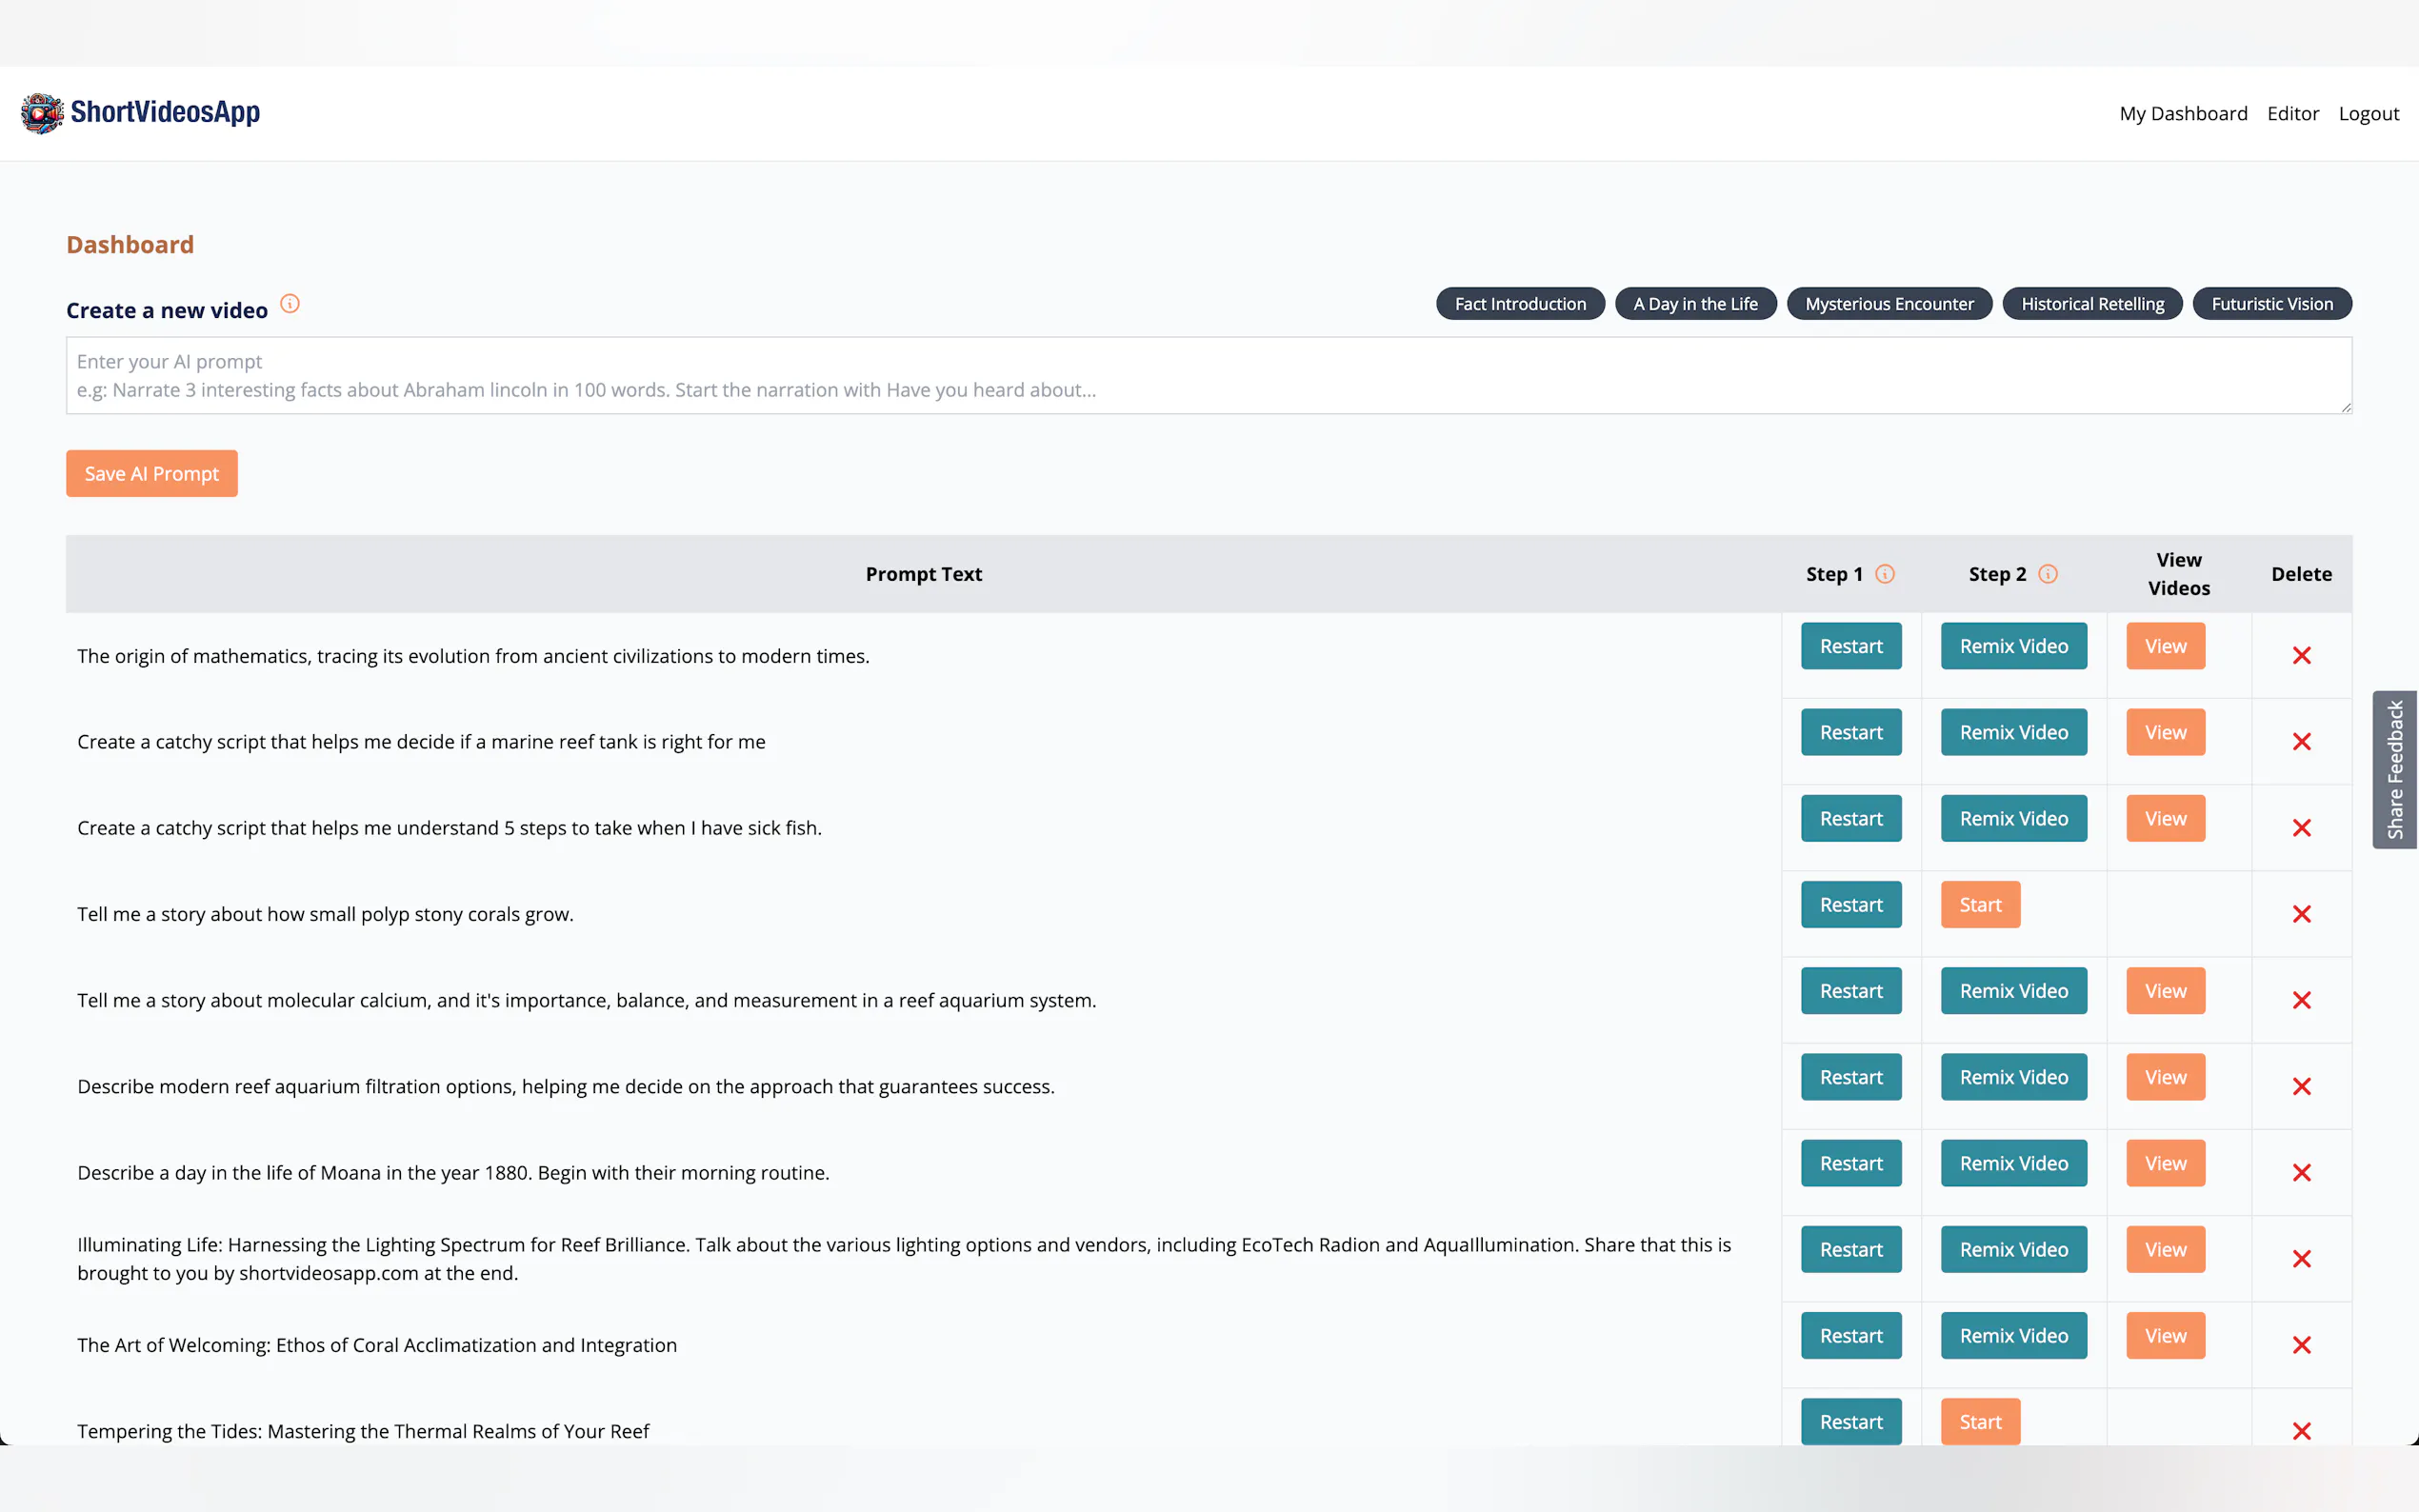This screenshot has height=1512, width=2419.
Task: Delete the molecular calcium prompt
Action: tap(2301, 1000)
